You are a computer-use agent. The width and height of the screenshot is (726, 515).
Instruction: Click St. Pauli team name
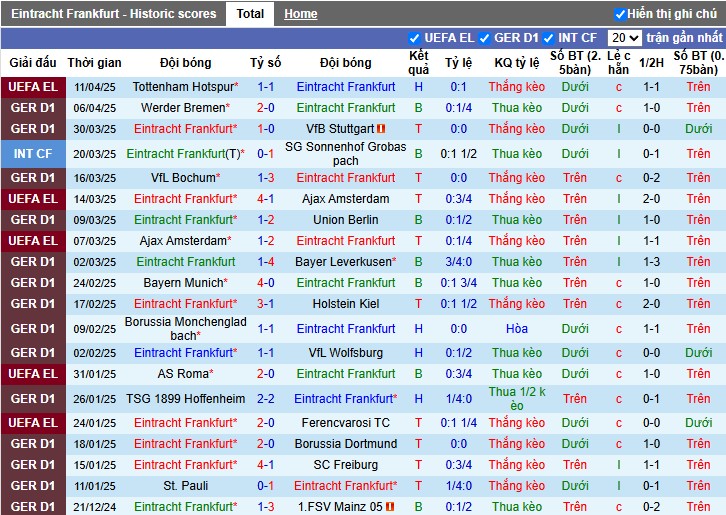pyautogui.click(x=185, y=486)
